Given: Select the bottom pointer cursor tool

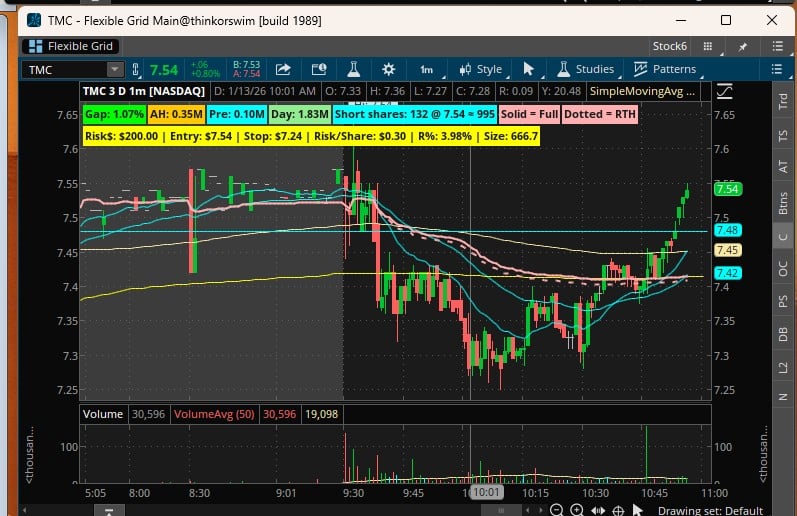Looking at the screenshot, I should 637,510.
